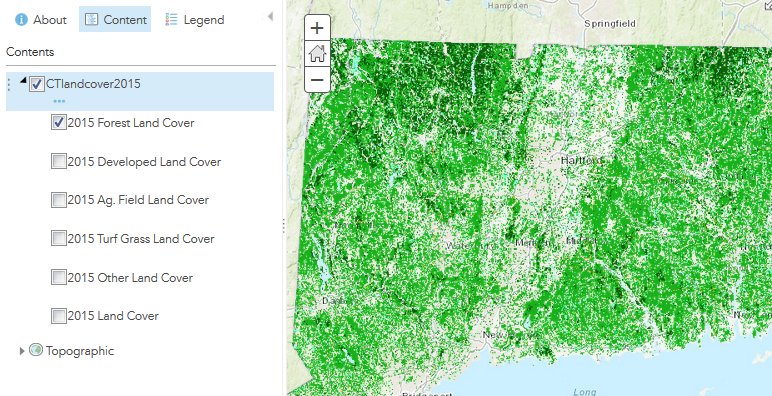Viewport: 772px width, 396px height.
Task: Enable 2015 Turf Grass Land Cover
Action: (59, 238)
